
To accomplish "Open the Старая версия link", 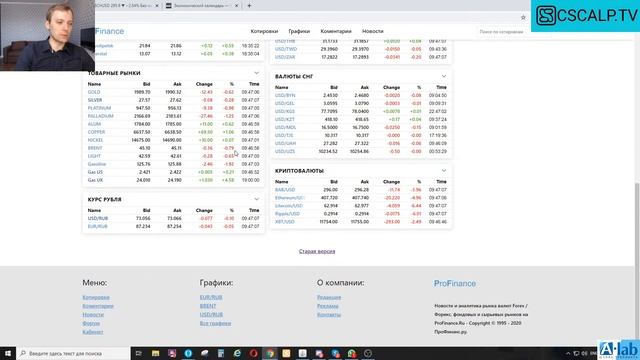I will [x=317, y=251].
